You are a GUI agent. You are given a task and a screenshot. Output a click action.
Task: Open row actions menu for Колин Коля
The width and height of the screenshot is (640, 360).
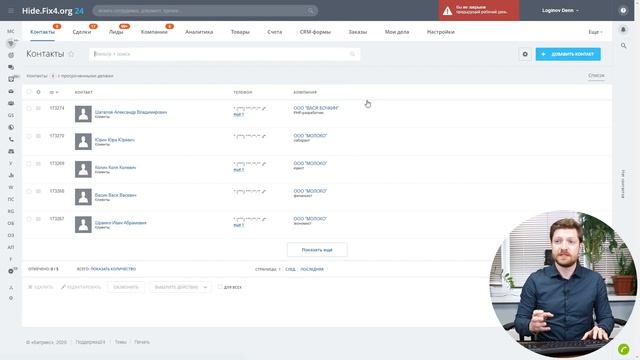38,164
